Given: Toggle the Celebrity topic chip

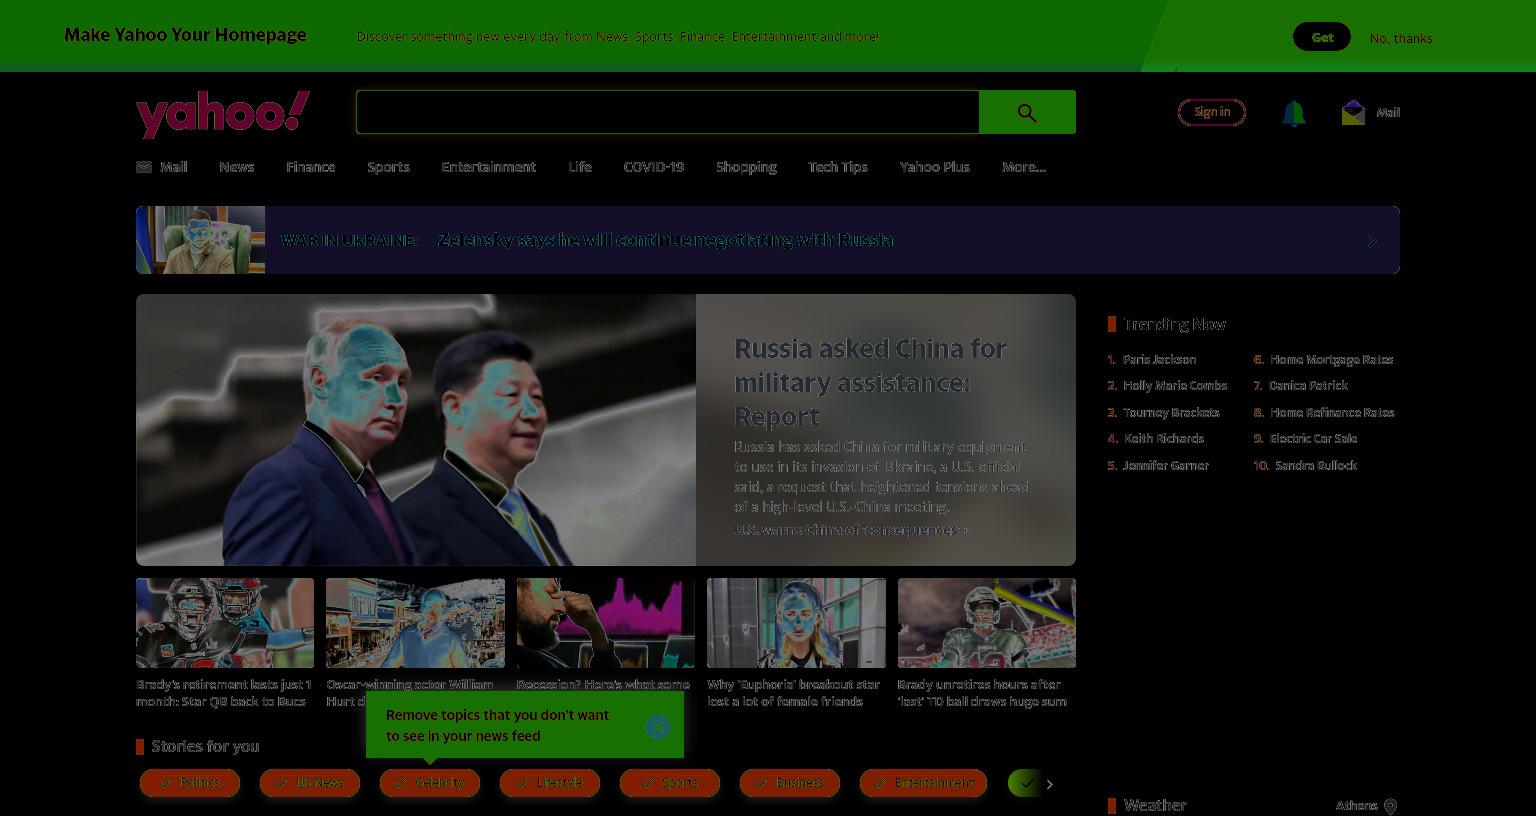Looking at the screenshot, I should coord(430,783).
